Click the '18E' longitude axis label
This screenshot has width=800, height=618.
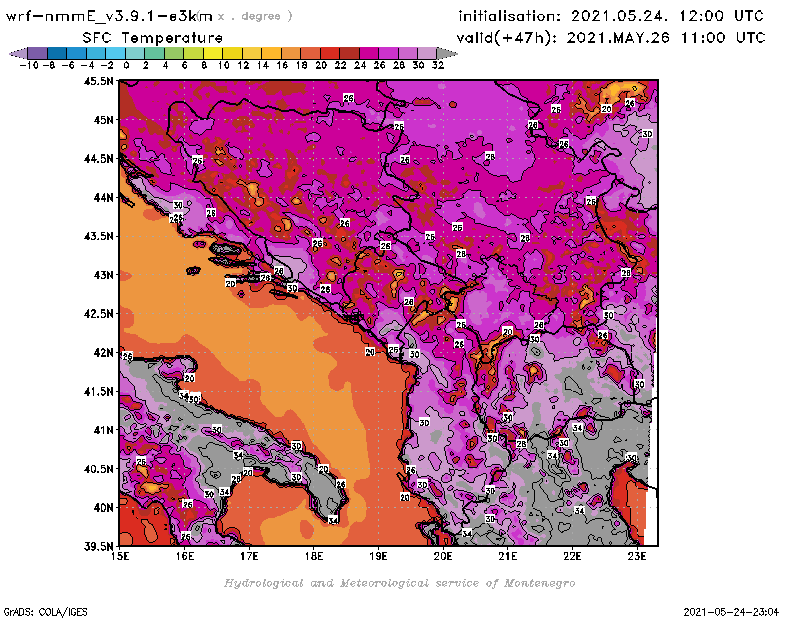point(314,556)
